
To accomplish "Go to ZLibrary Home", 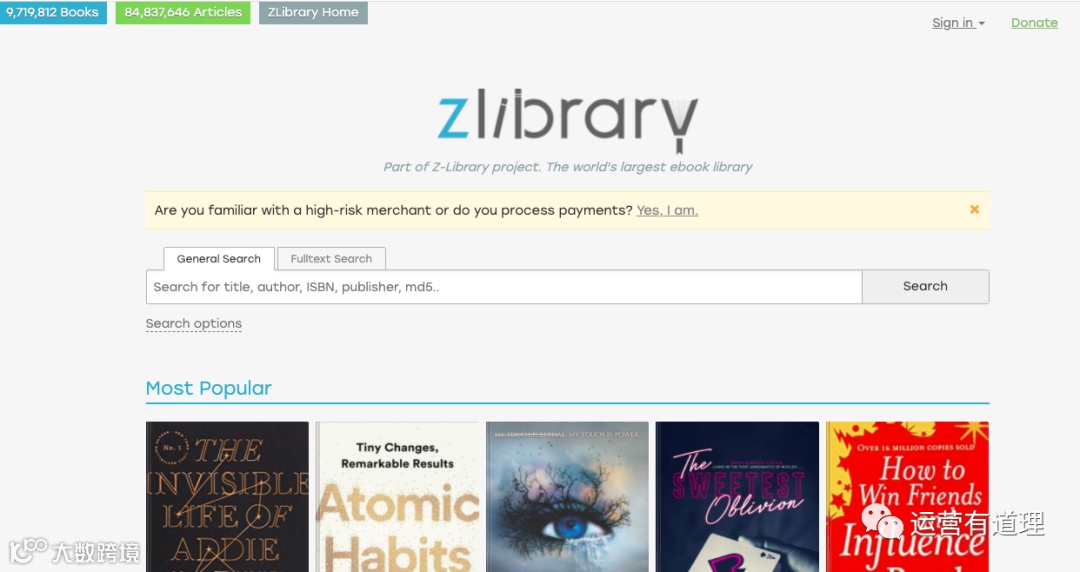I will point(313,12).
